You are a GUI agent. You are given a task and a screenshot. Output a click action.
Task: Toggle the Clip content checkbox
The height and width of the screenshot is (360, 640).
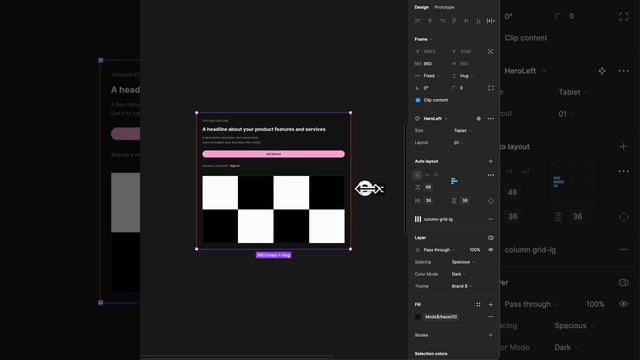(418, 100)
